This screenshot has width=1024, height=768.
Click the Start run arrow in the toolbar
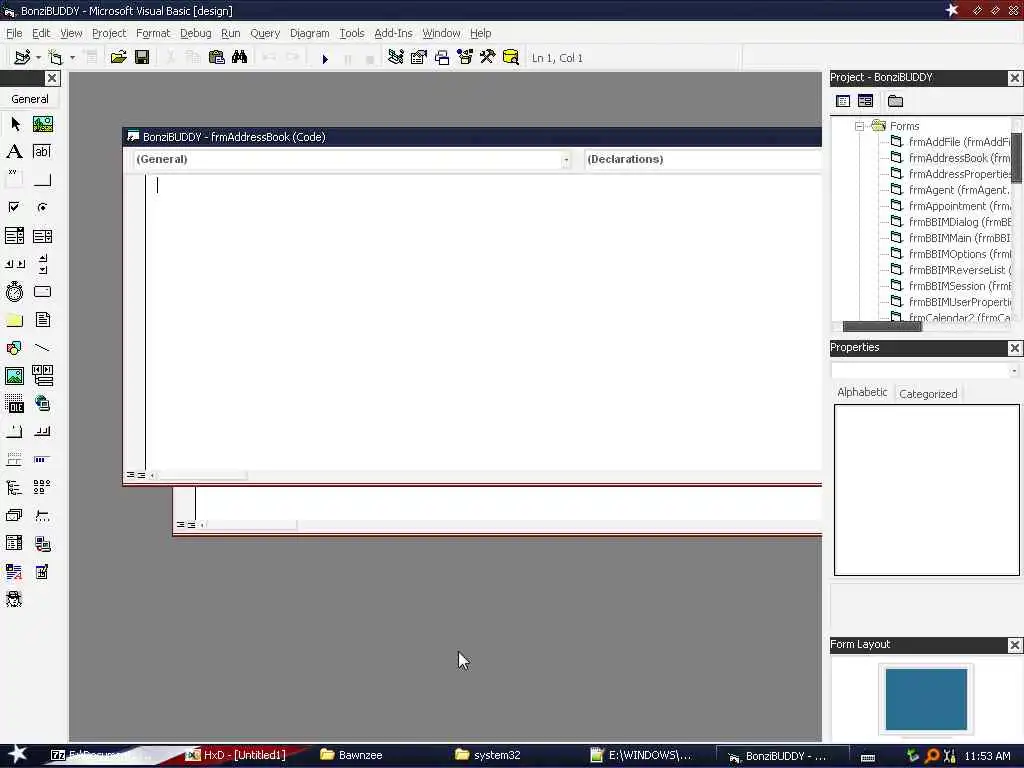coord(325,58)
